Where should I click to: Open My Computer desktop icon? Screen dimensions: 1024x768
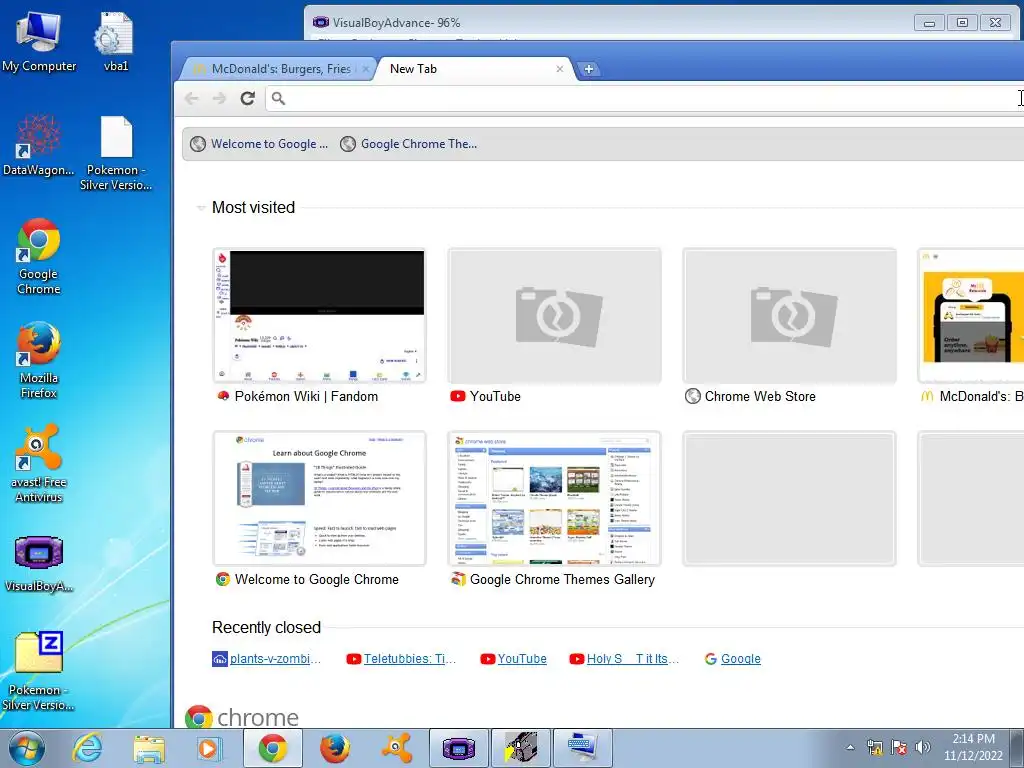(39, 40)
